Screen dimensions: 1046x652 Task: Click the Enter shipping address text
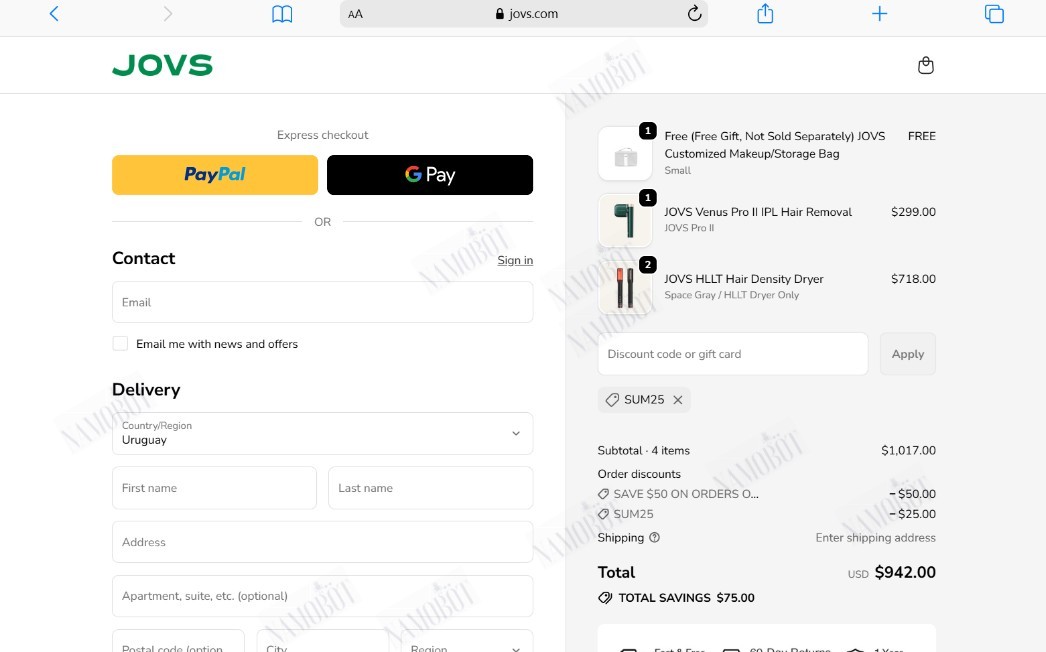875,537
